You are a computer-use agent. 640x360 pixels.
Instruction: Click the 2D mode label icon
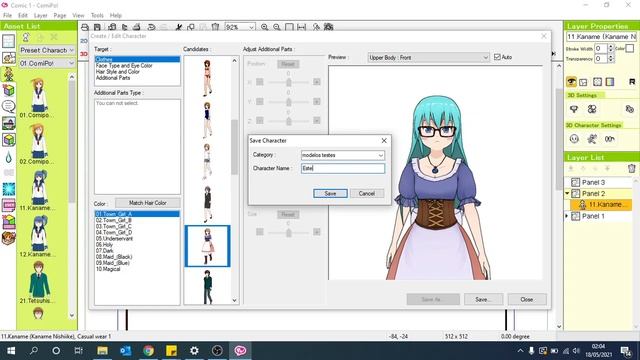84,41
